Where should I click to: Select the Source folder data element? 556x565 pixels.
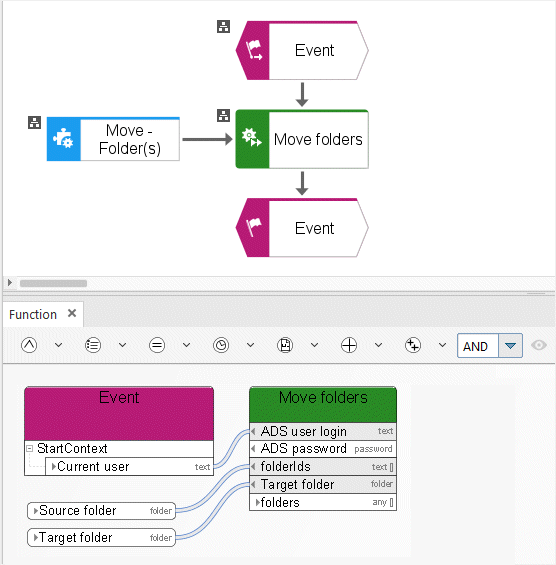tap(102, 511)
